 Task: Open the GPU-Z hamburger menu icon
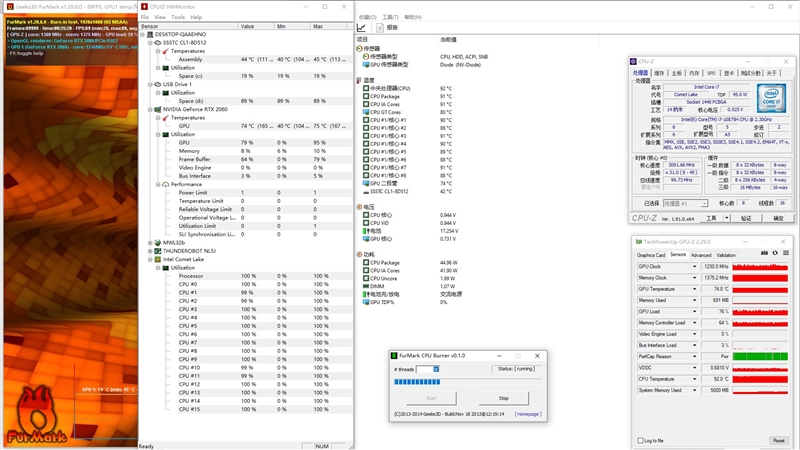pos(786,253)
